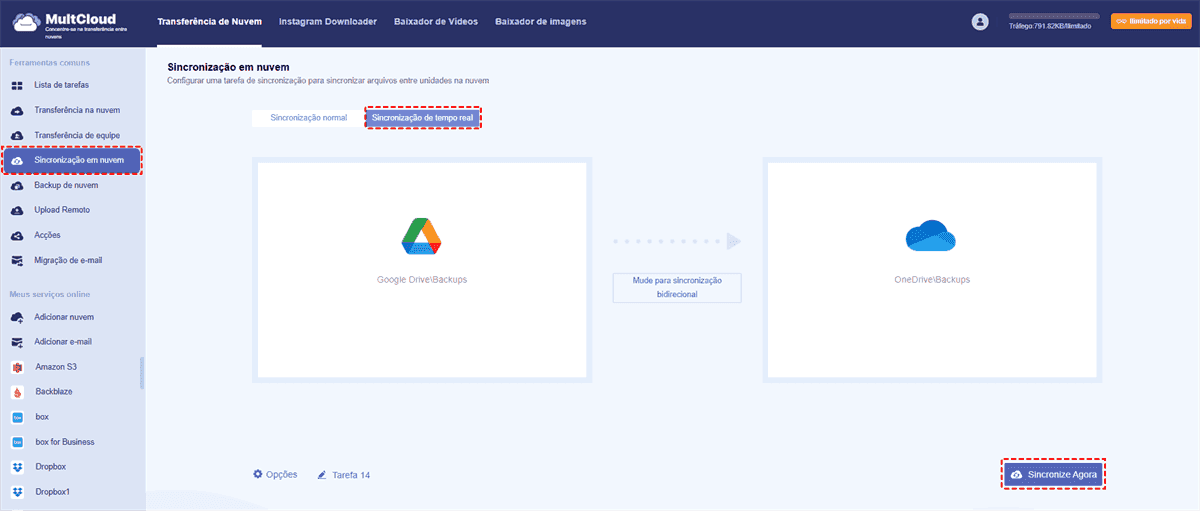The image size is (1200, 511).
Task: Select the Sincronização de tempo real tab
Action: (423, 117)
